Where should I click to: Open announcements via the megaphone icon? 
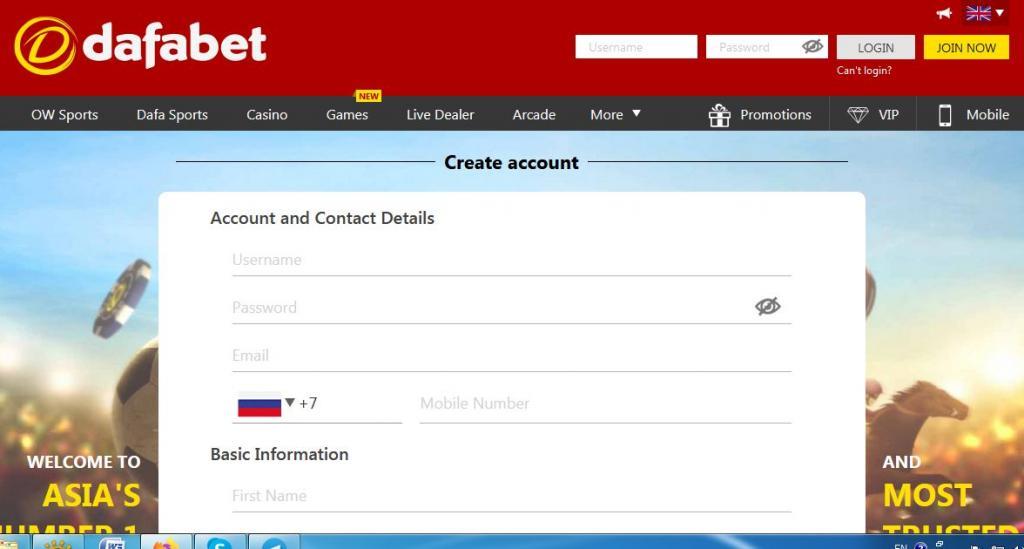944,14
